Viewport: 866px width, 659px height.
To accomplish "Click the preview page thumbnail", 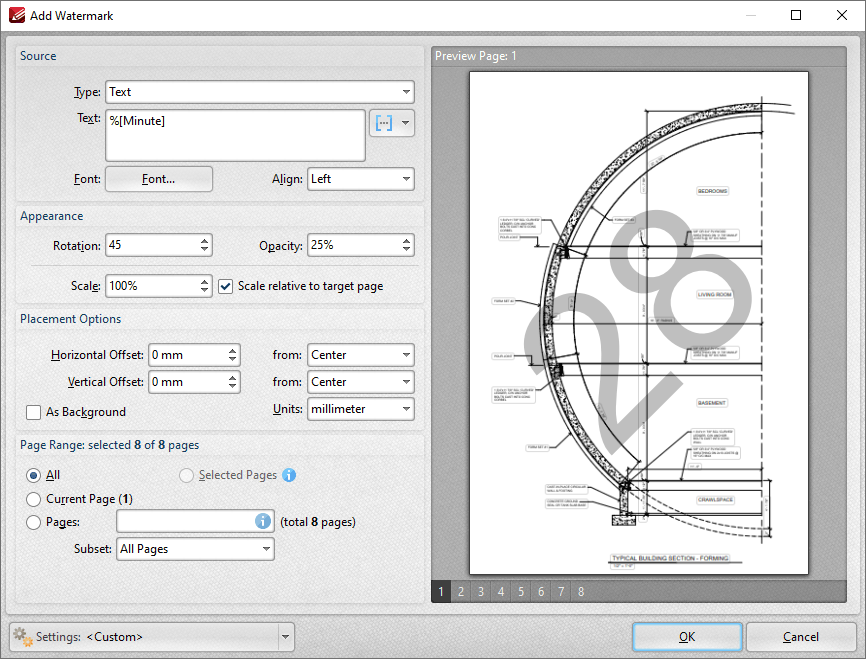I will coord(639,323).
